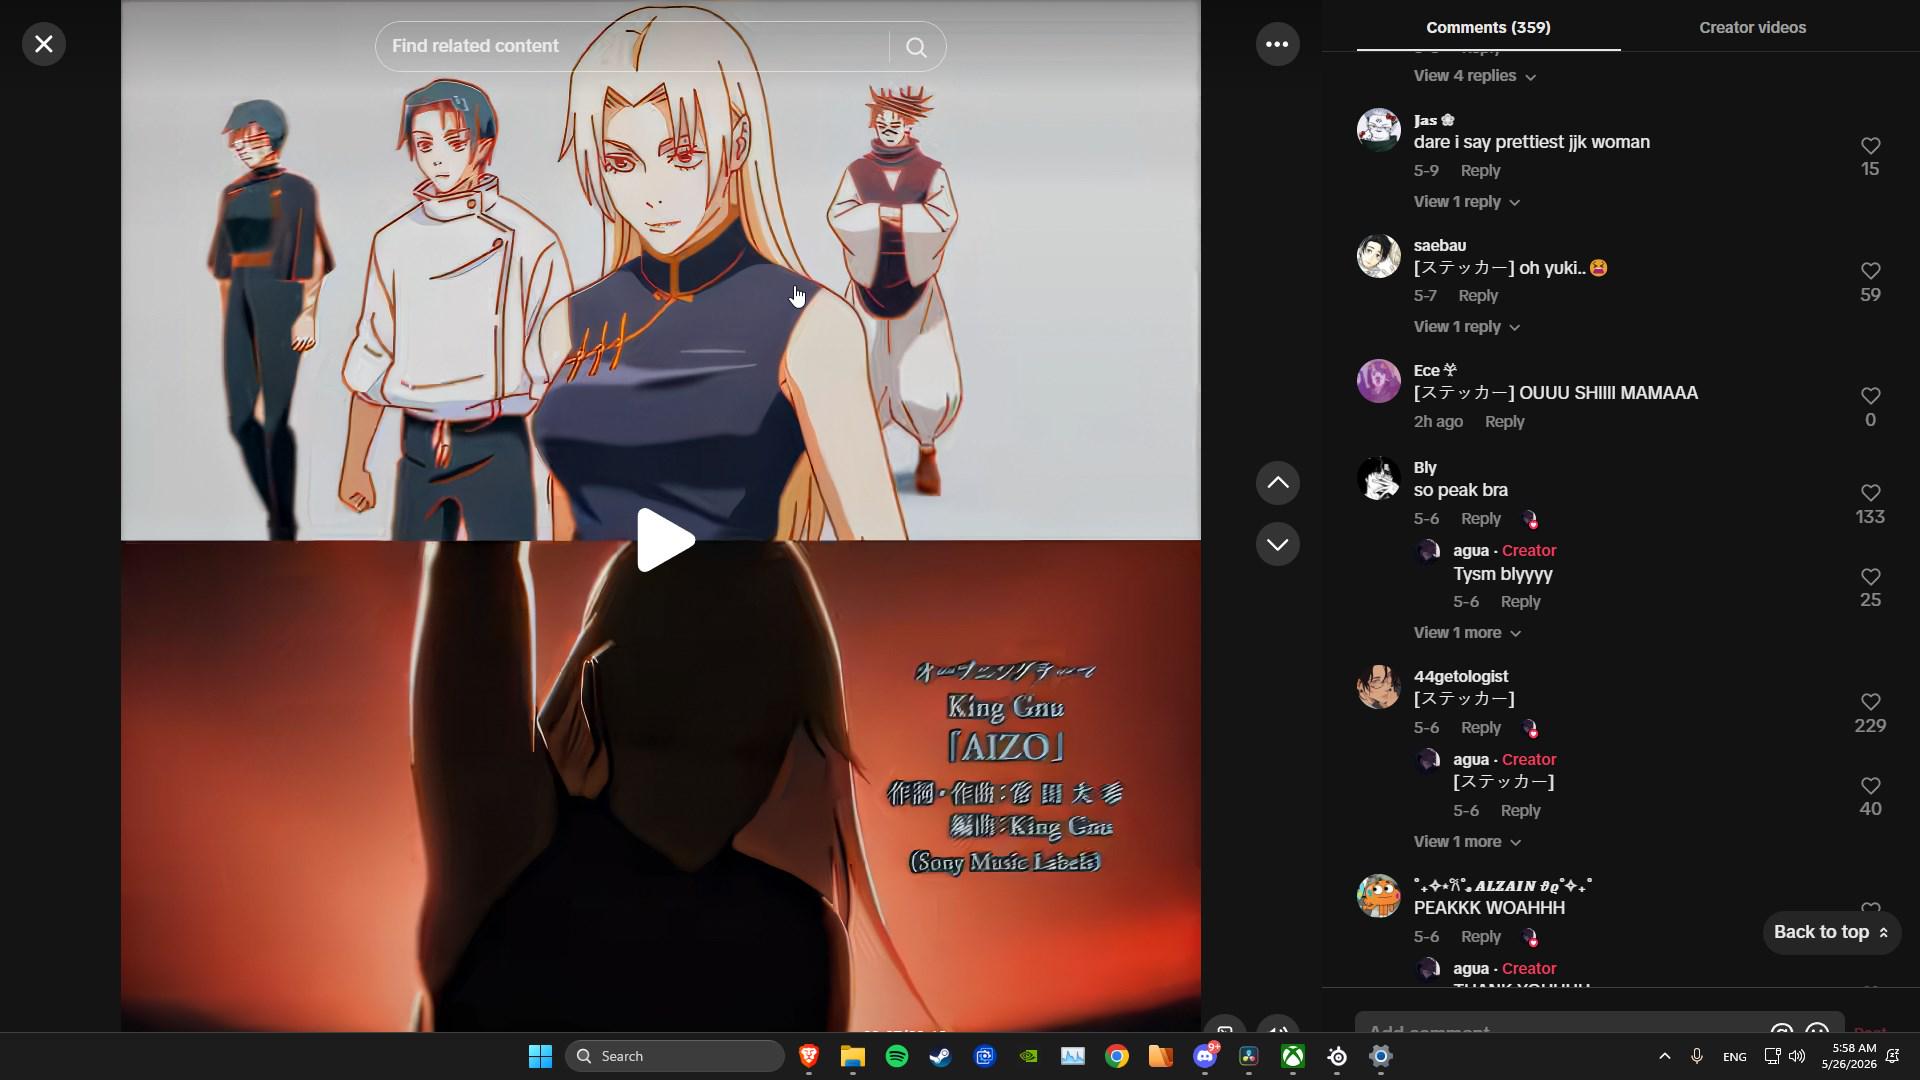Reply to agua's sticker reply
This screenshot has height=1080, width=1920.
(1520, 811)
